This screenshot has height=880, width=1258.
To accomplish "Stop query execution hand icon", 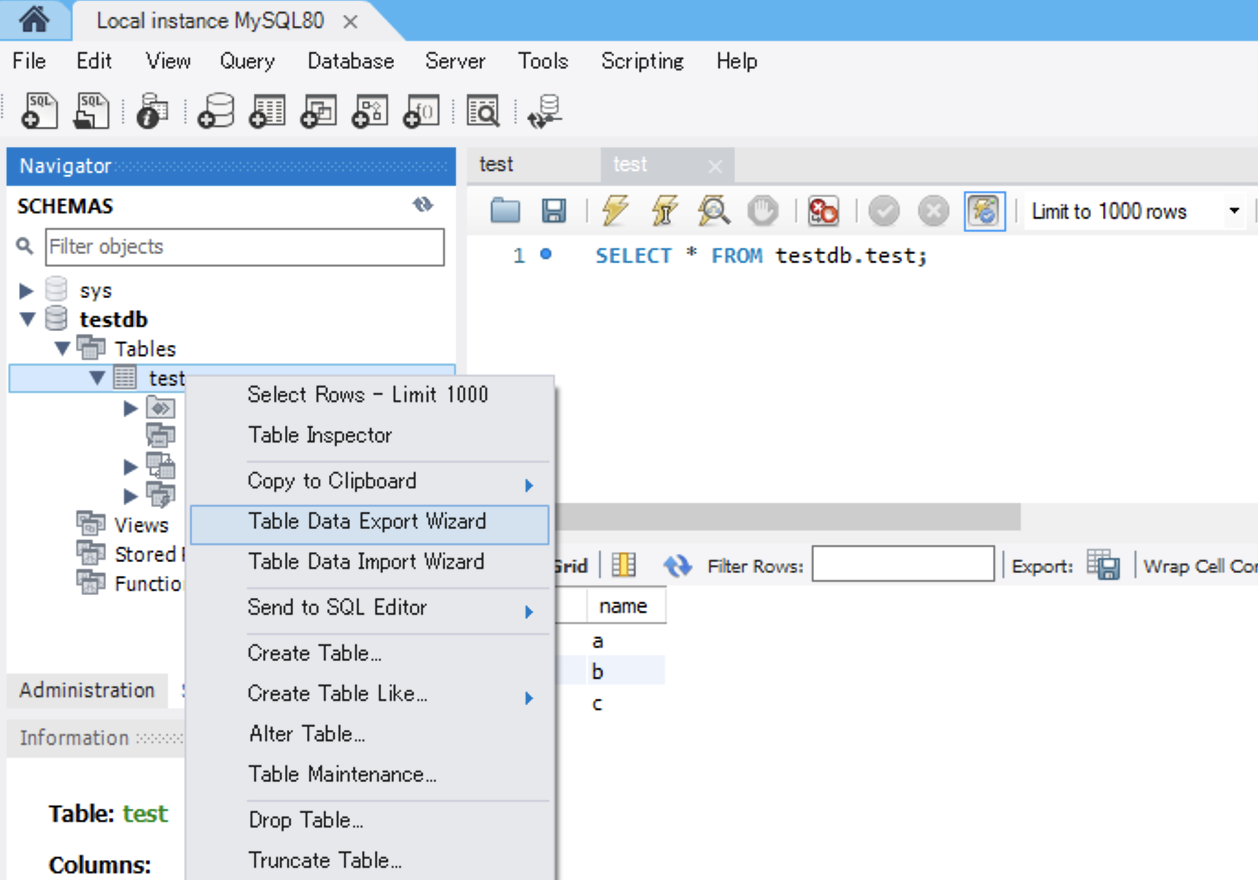I will point(762,210).
